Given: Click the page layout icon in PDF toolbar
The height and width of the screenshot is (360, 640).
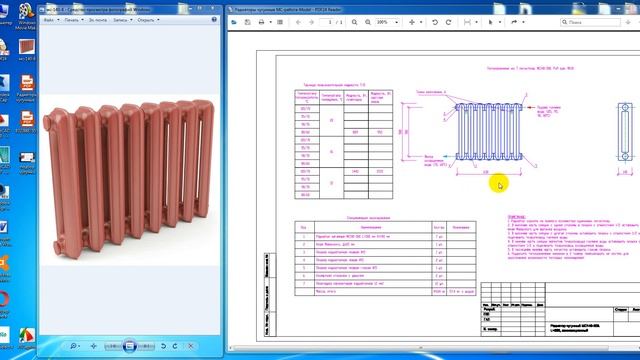Looking at the screenshot, I should click(280, 22).
